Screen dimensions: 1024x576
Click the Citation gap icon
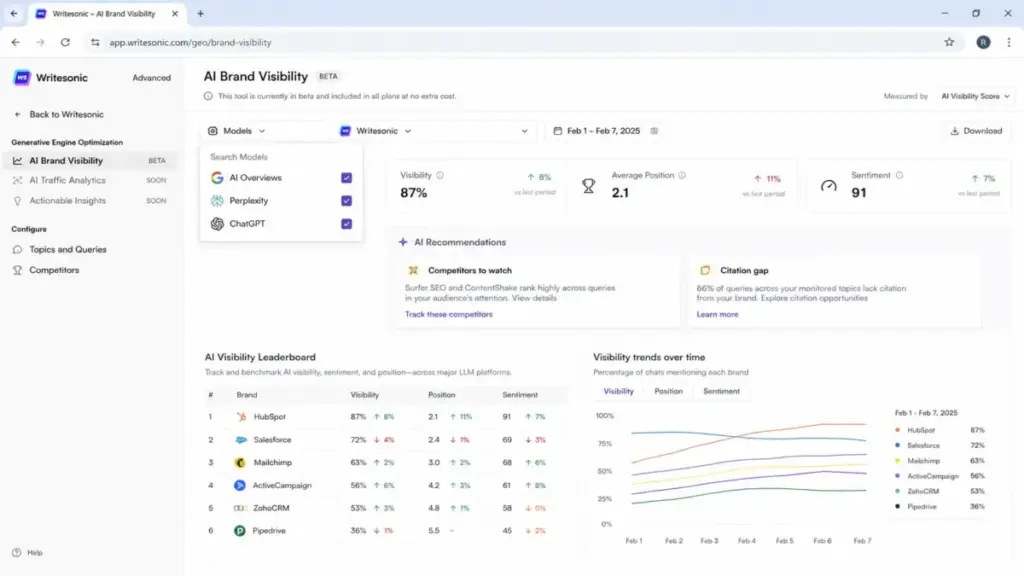pos(705,270)
